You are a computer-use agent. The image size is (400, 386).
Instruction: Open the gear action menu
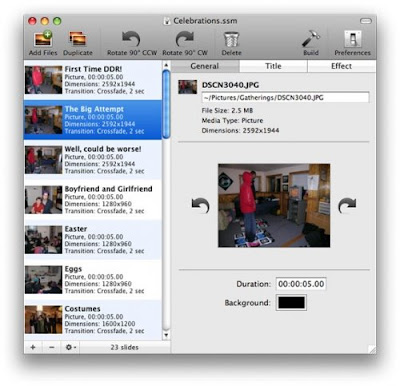[70, 347]
